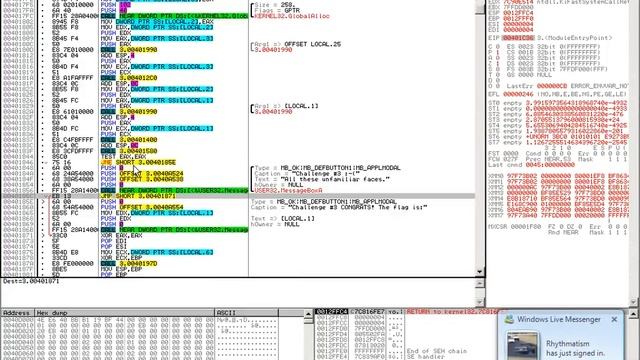Screen dimensions: 640x360
Task: Select the LastErr value in registers
Action: tap(552, 86)
